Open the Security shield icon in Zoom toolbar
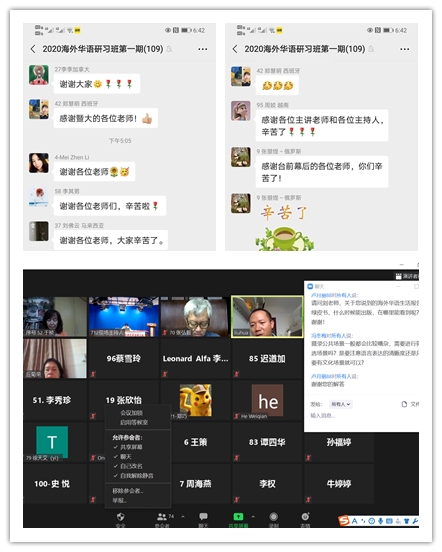This screenshot has height=552, width=442. (121, 517)
